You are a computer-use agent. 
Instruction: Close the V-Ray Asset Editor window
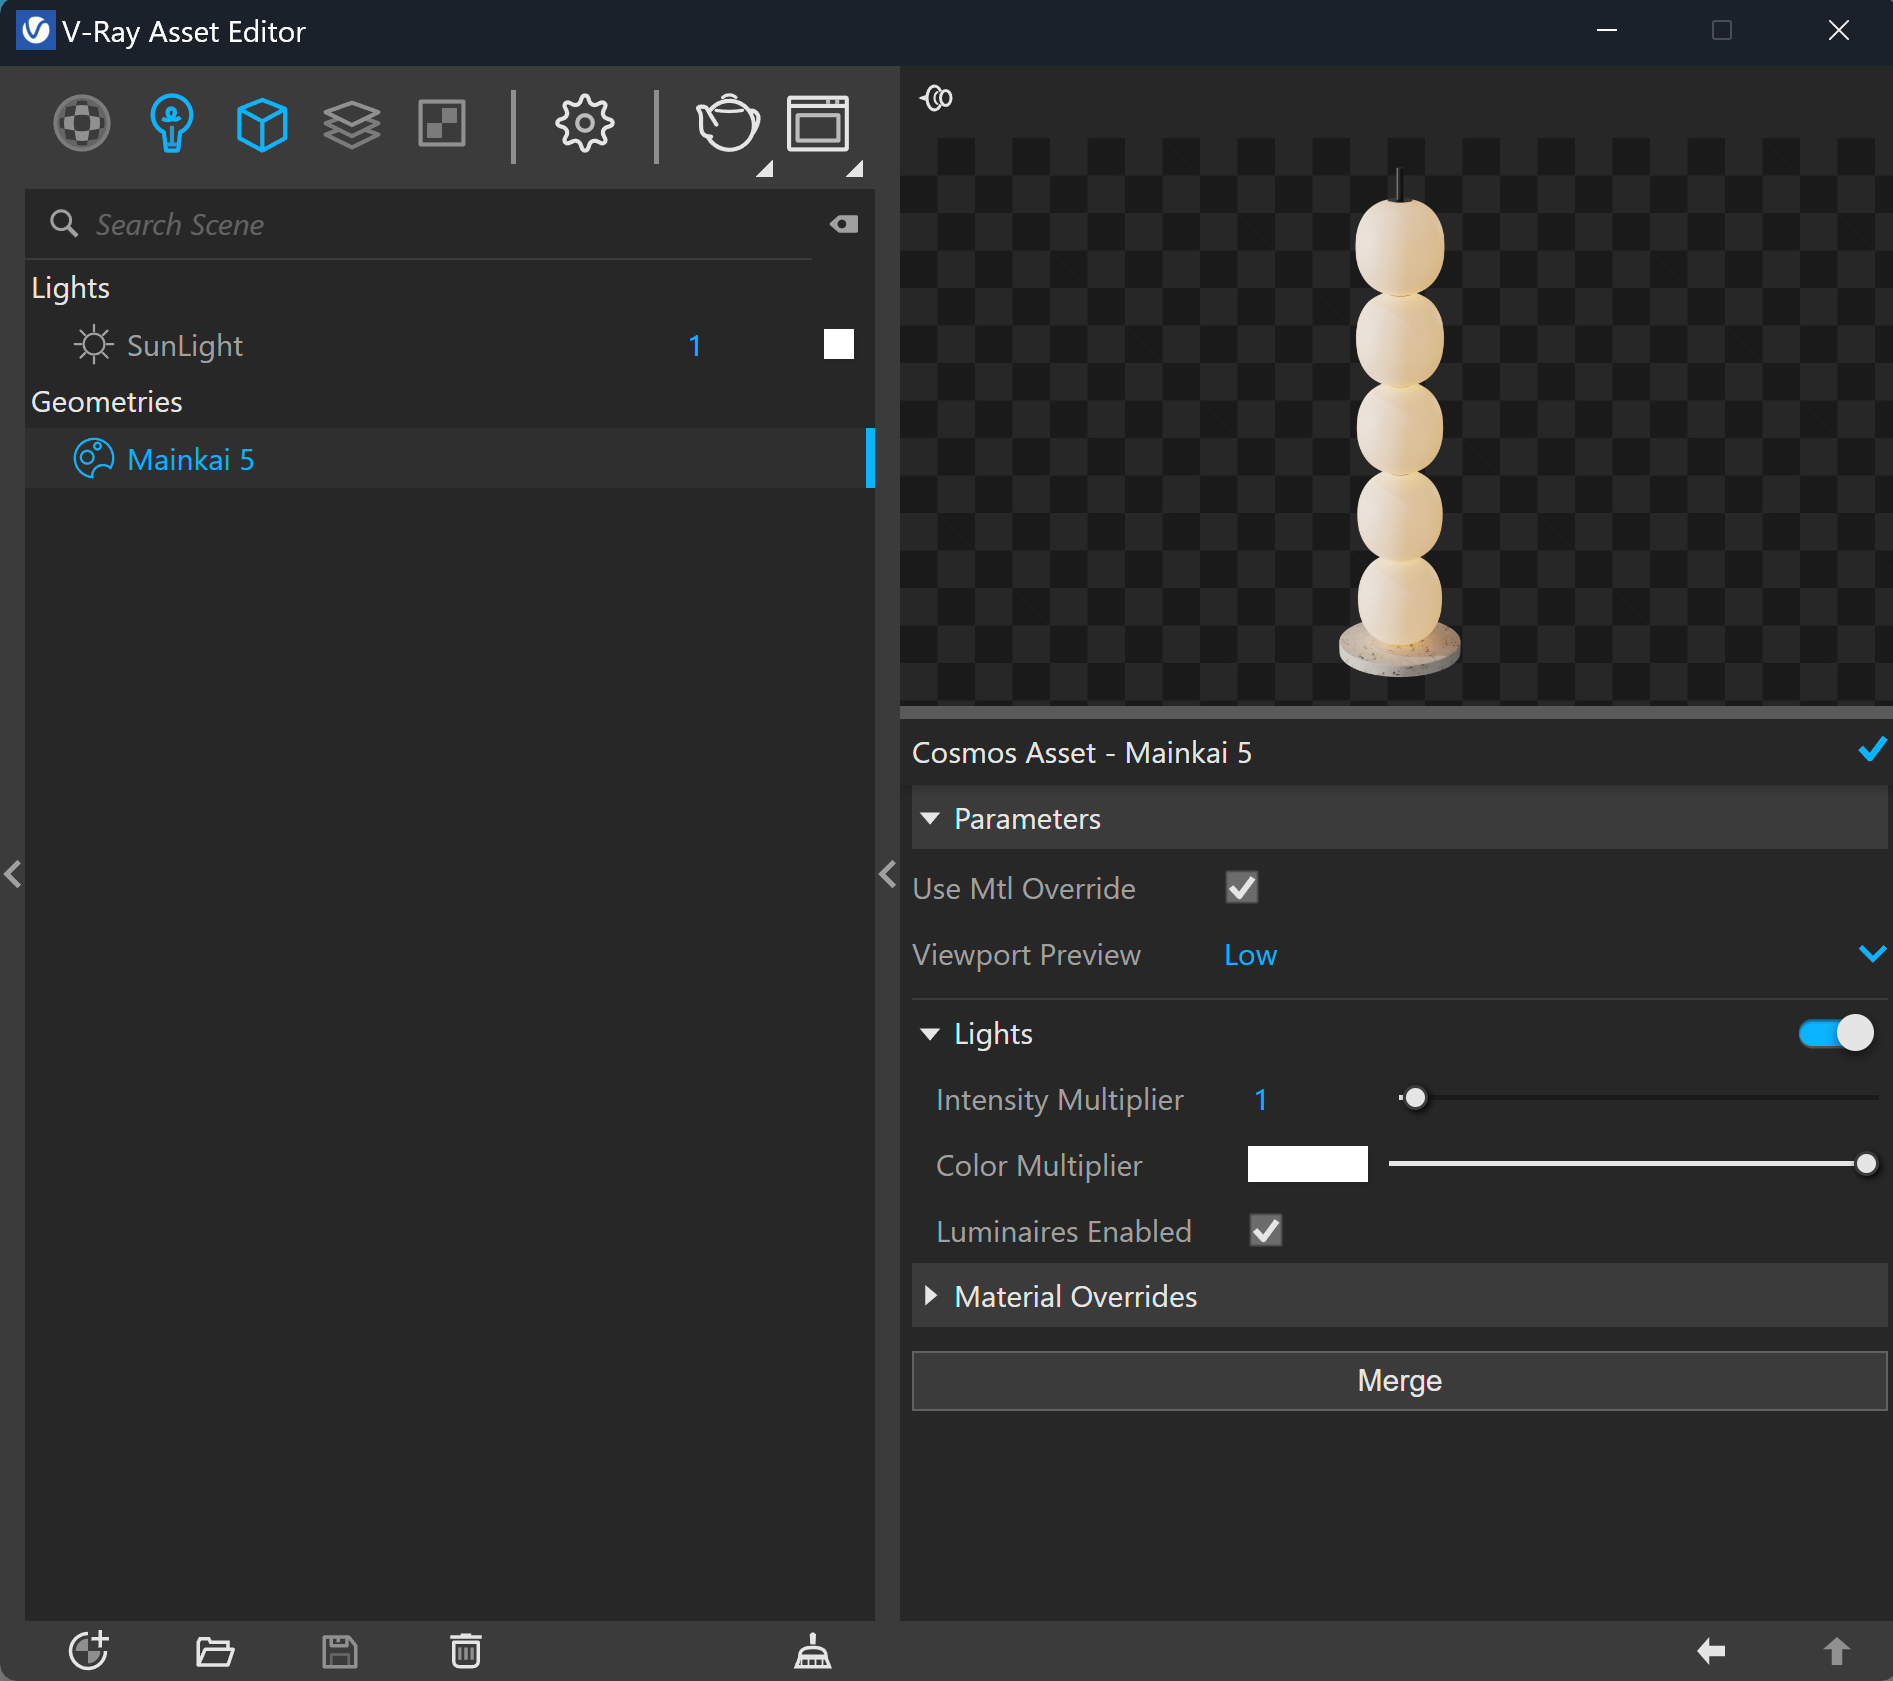[1838, 31]
